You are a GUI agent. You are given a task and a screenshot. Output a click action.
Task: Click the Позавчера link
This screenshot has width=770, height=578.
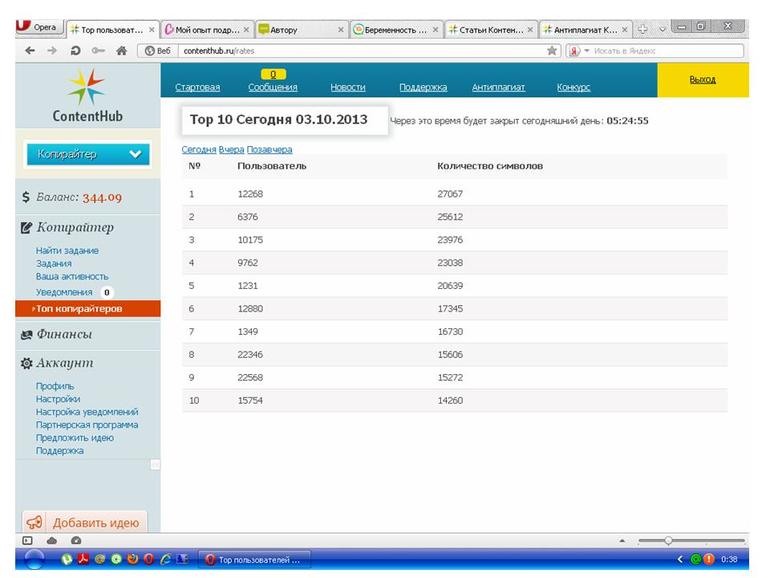pyautogui.click(x=269, y=149)
